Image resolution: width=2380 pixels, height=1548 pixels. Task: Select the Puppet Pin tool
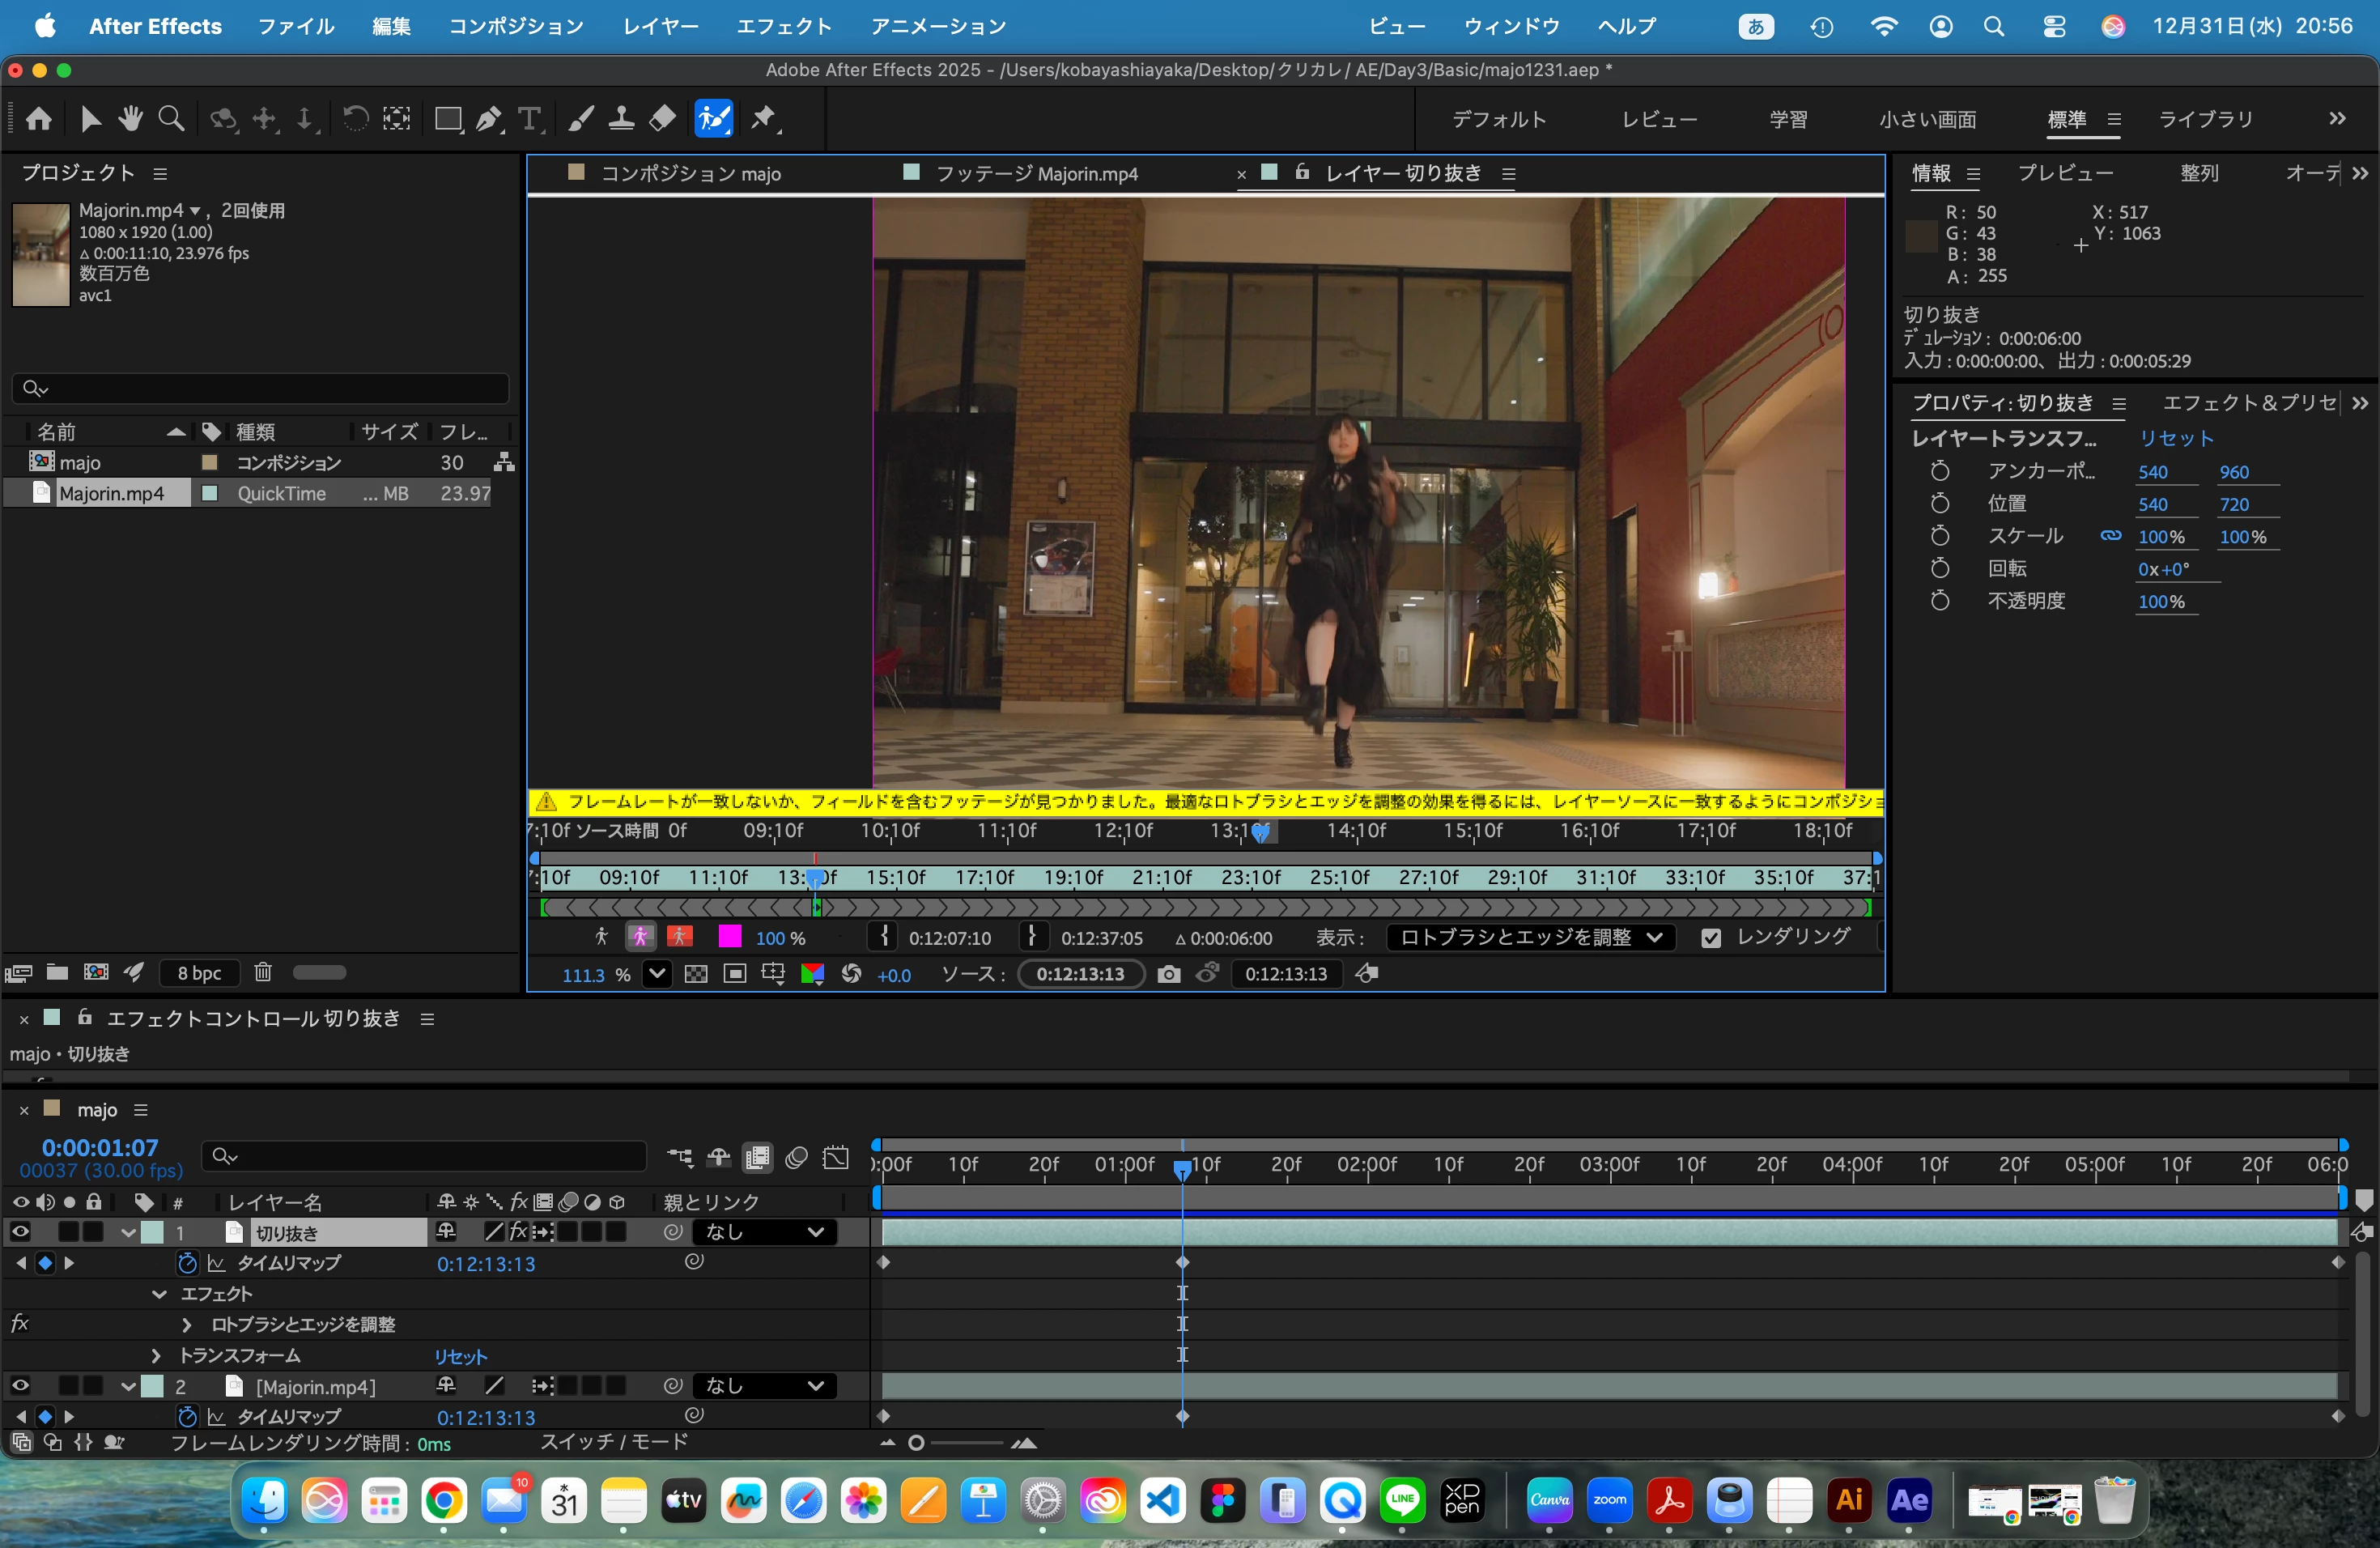click(765, 119)
